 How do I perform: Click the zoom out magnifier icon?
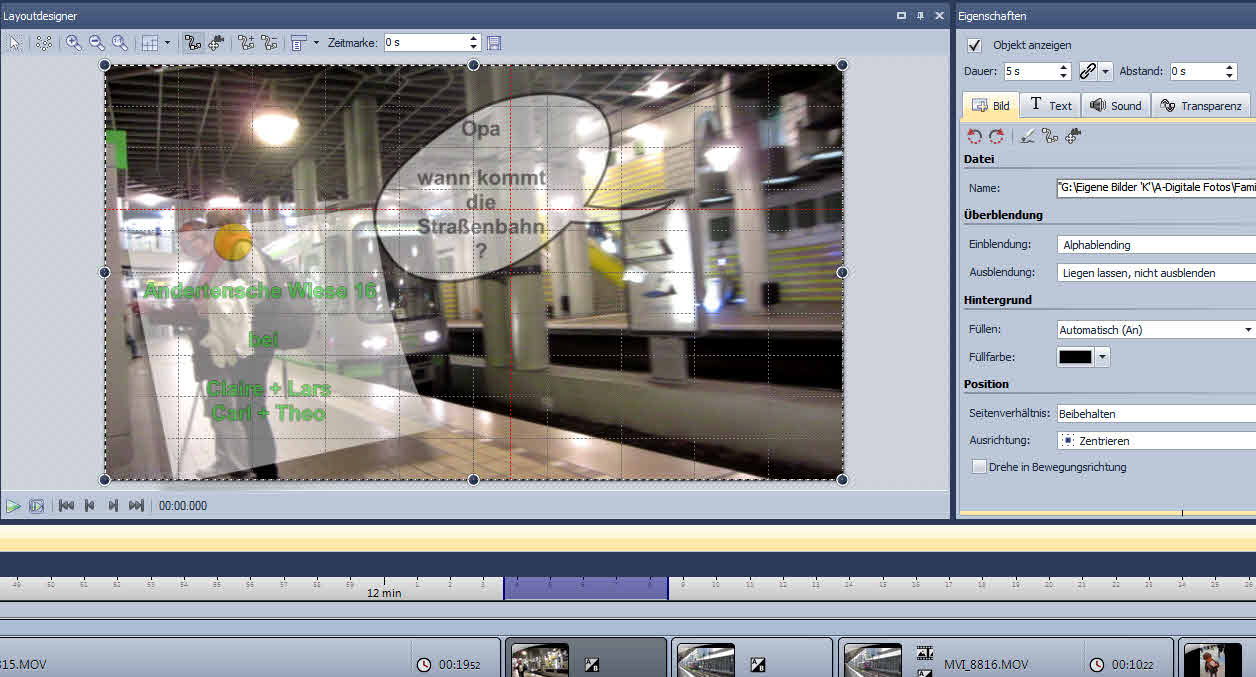click(x=97, y=43)
